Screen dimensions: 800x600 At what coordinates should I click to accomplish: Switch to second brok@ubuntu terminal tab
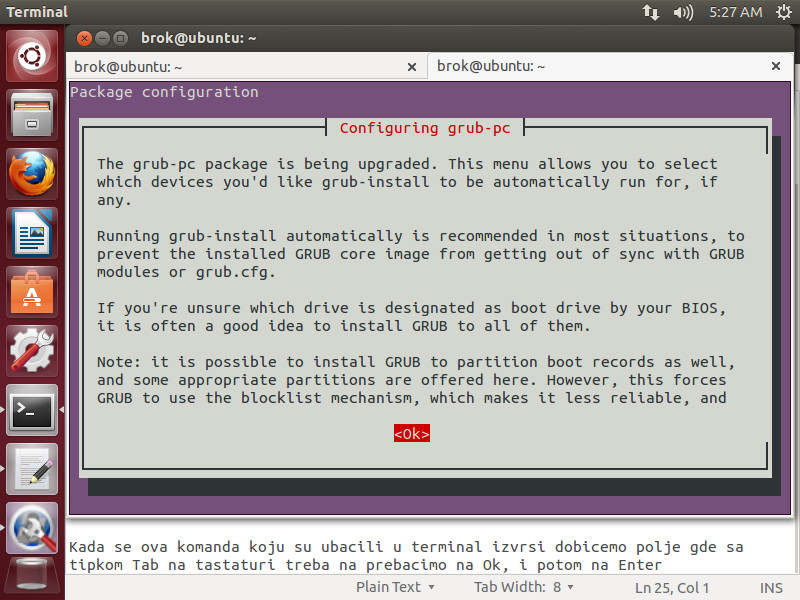pos(609,66)
